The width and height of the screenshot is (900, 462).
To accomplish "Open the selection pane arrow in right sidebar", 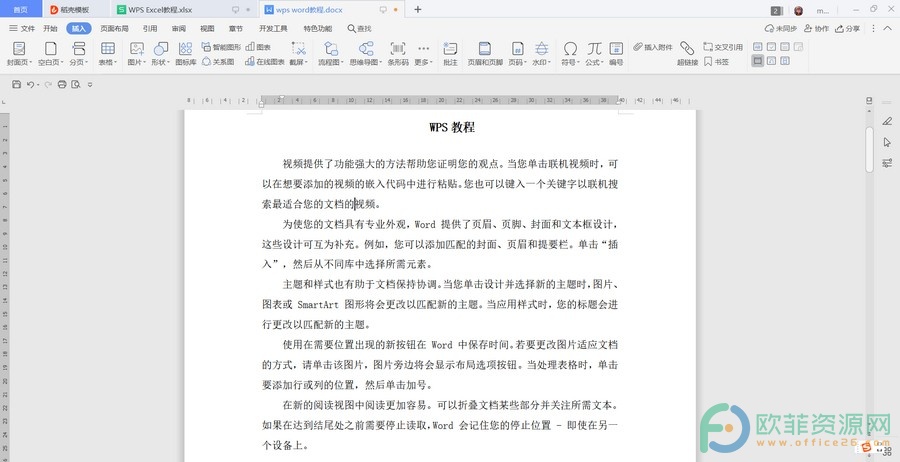I will click(x=887, y=142).
